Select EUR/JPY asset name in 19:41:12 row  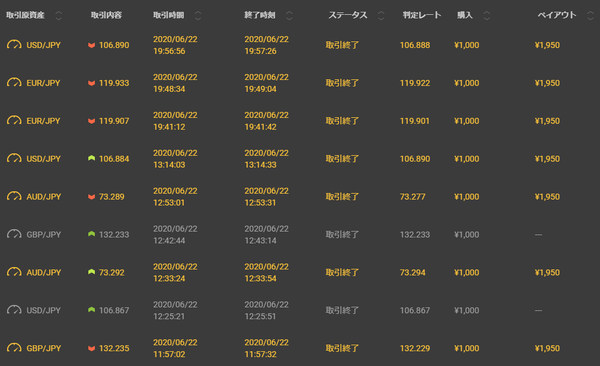pyautogui.click(x=43, y=121)
